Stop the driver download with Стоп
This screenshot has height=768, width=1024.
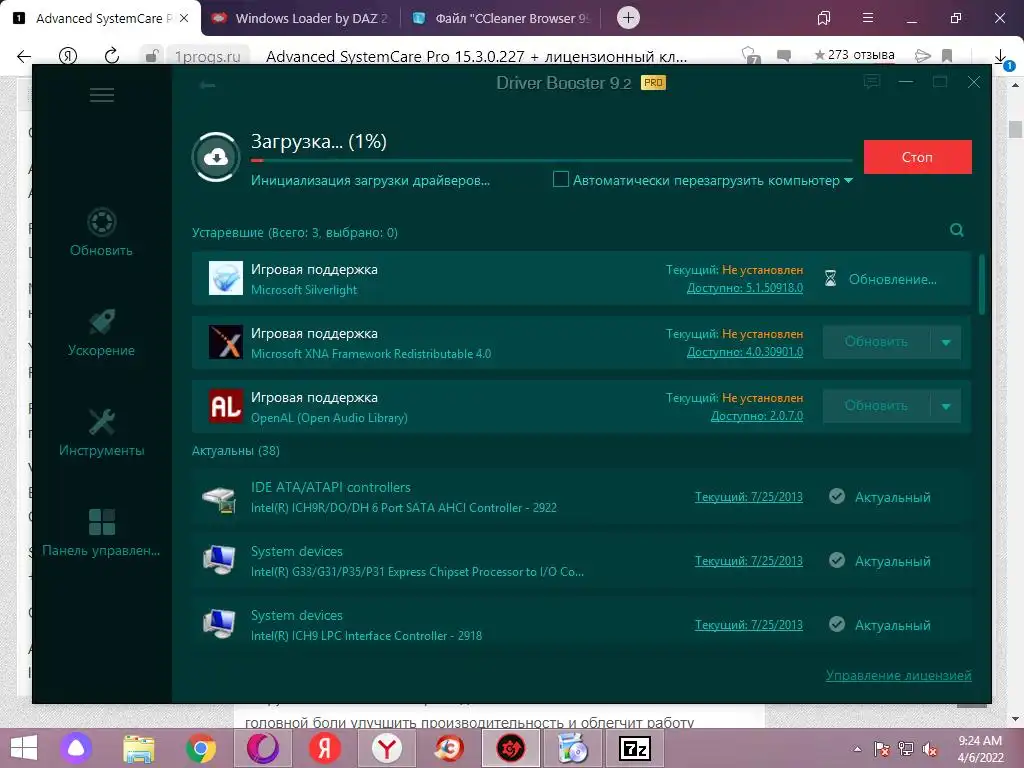tap(918, 157)
